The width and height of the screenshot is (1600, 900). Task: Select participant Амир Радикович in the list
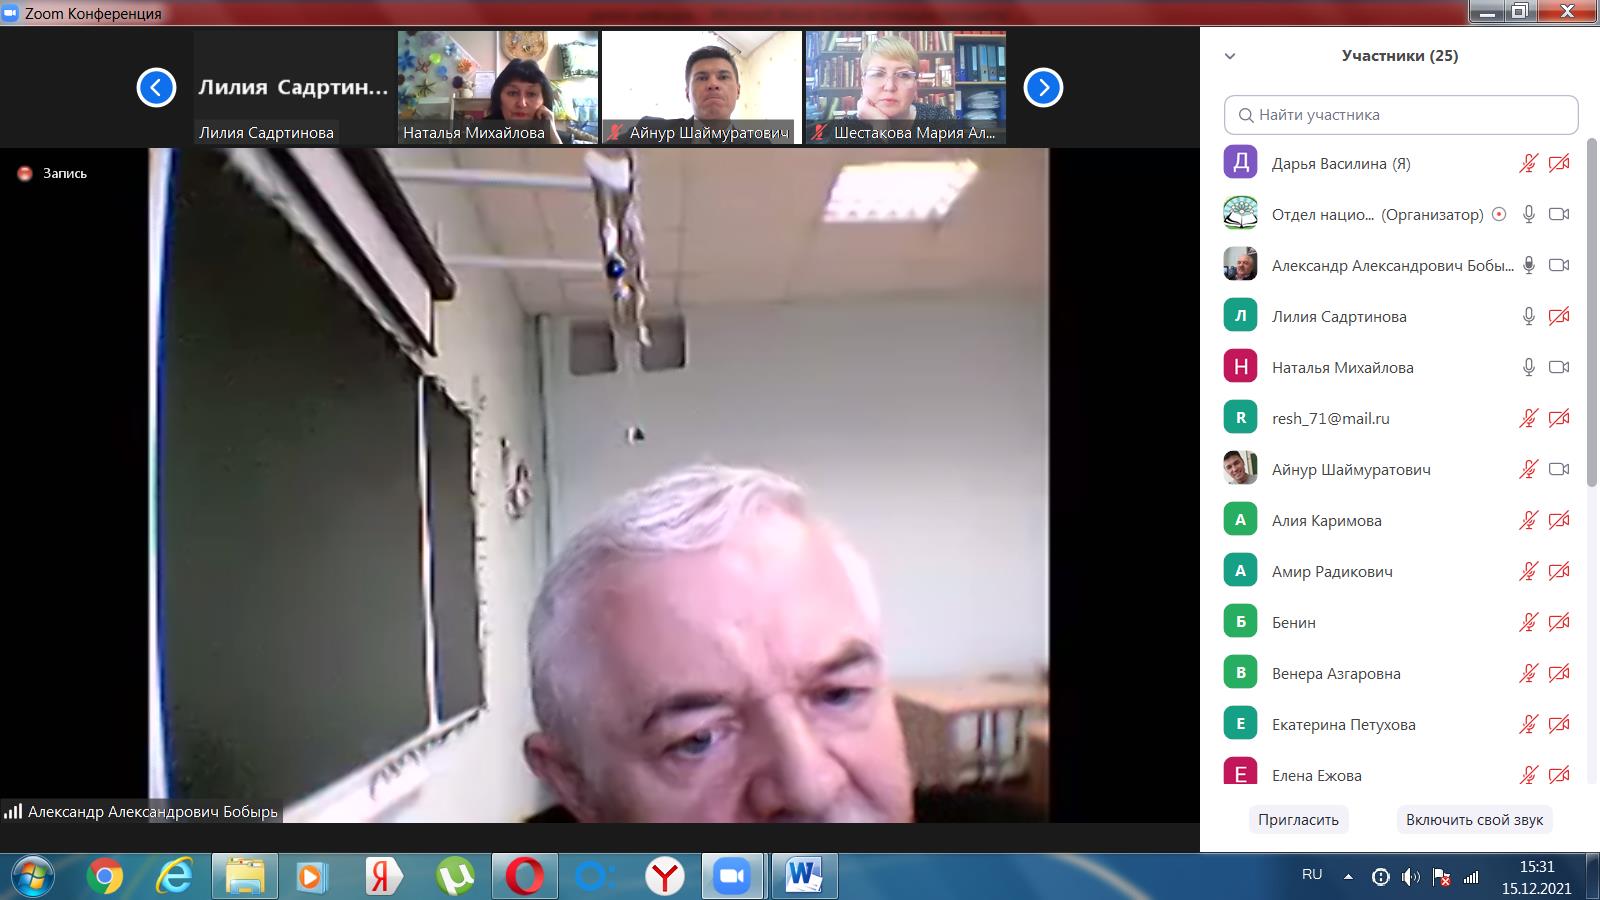click(1331, 571)
